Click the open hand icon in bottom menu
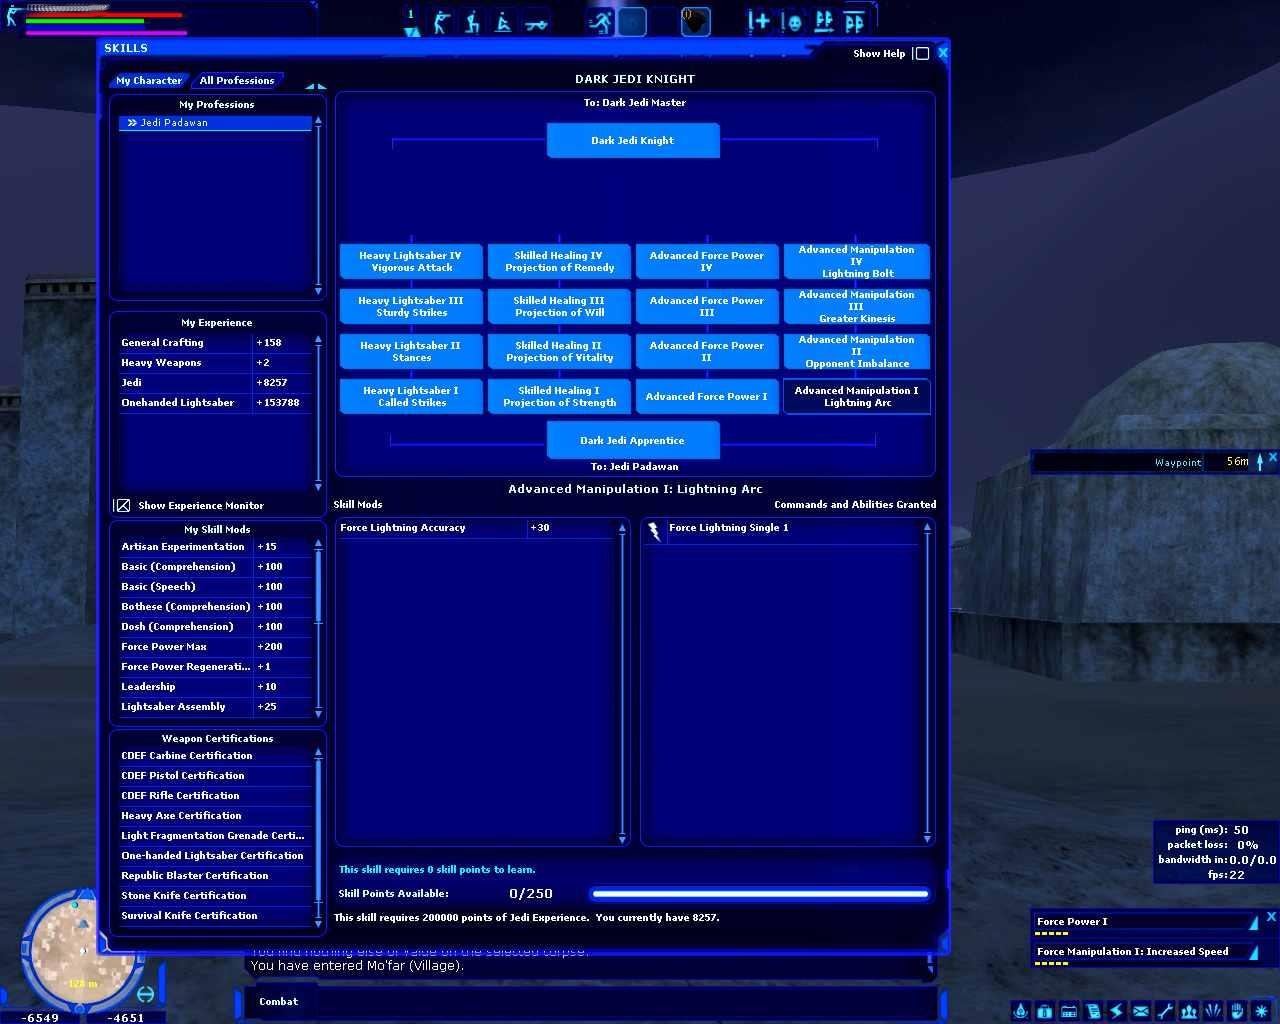Viewport: 1280px width, 1024px height. 1237,1011
